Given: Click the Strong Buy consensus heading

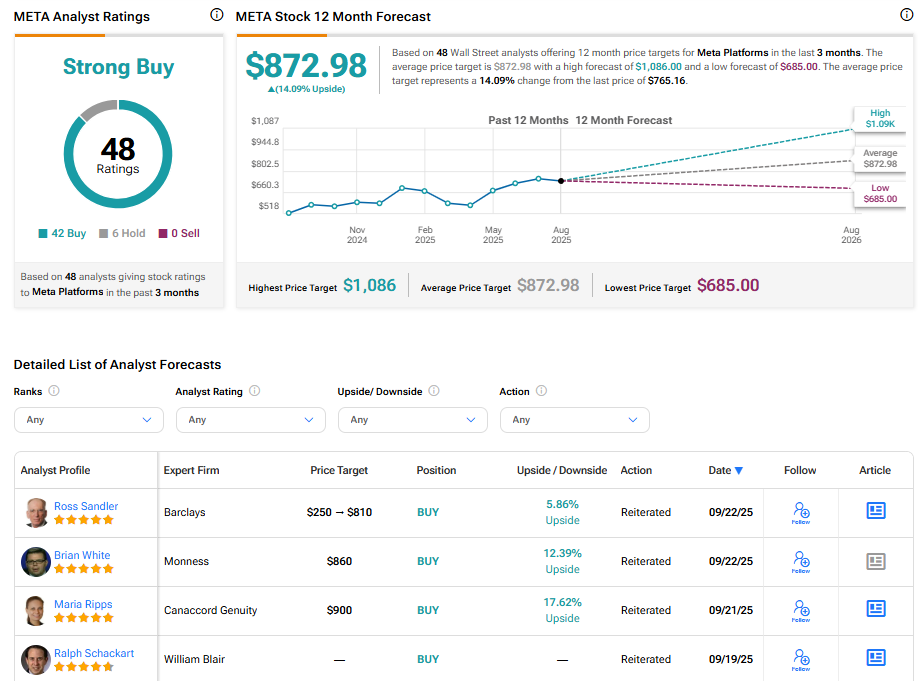Looking at the screenshot, I should click(x=118, y=67).
